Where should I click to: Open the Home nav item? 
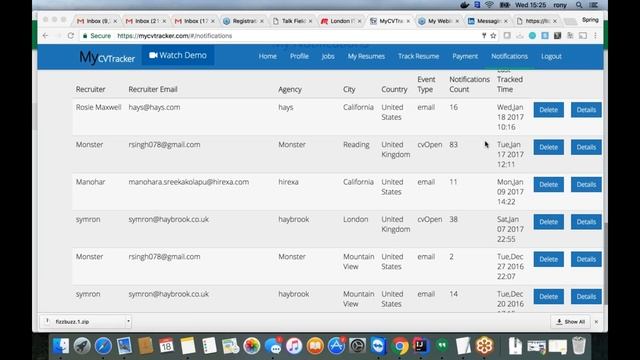click(x=267, y=56)
